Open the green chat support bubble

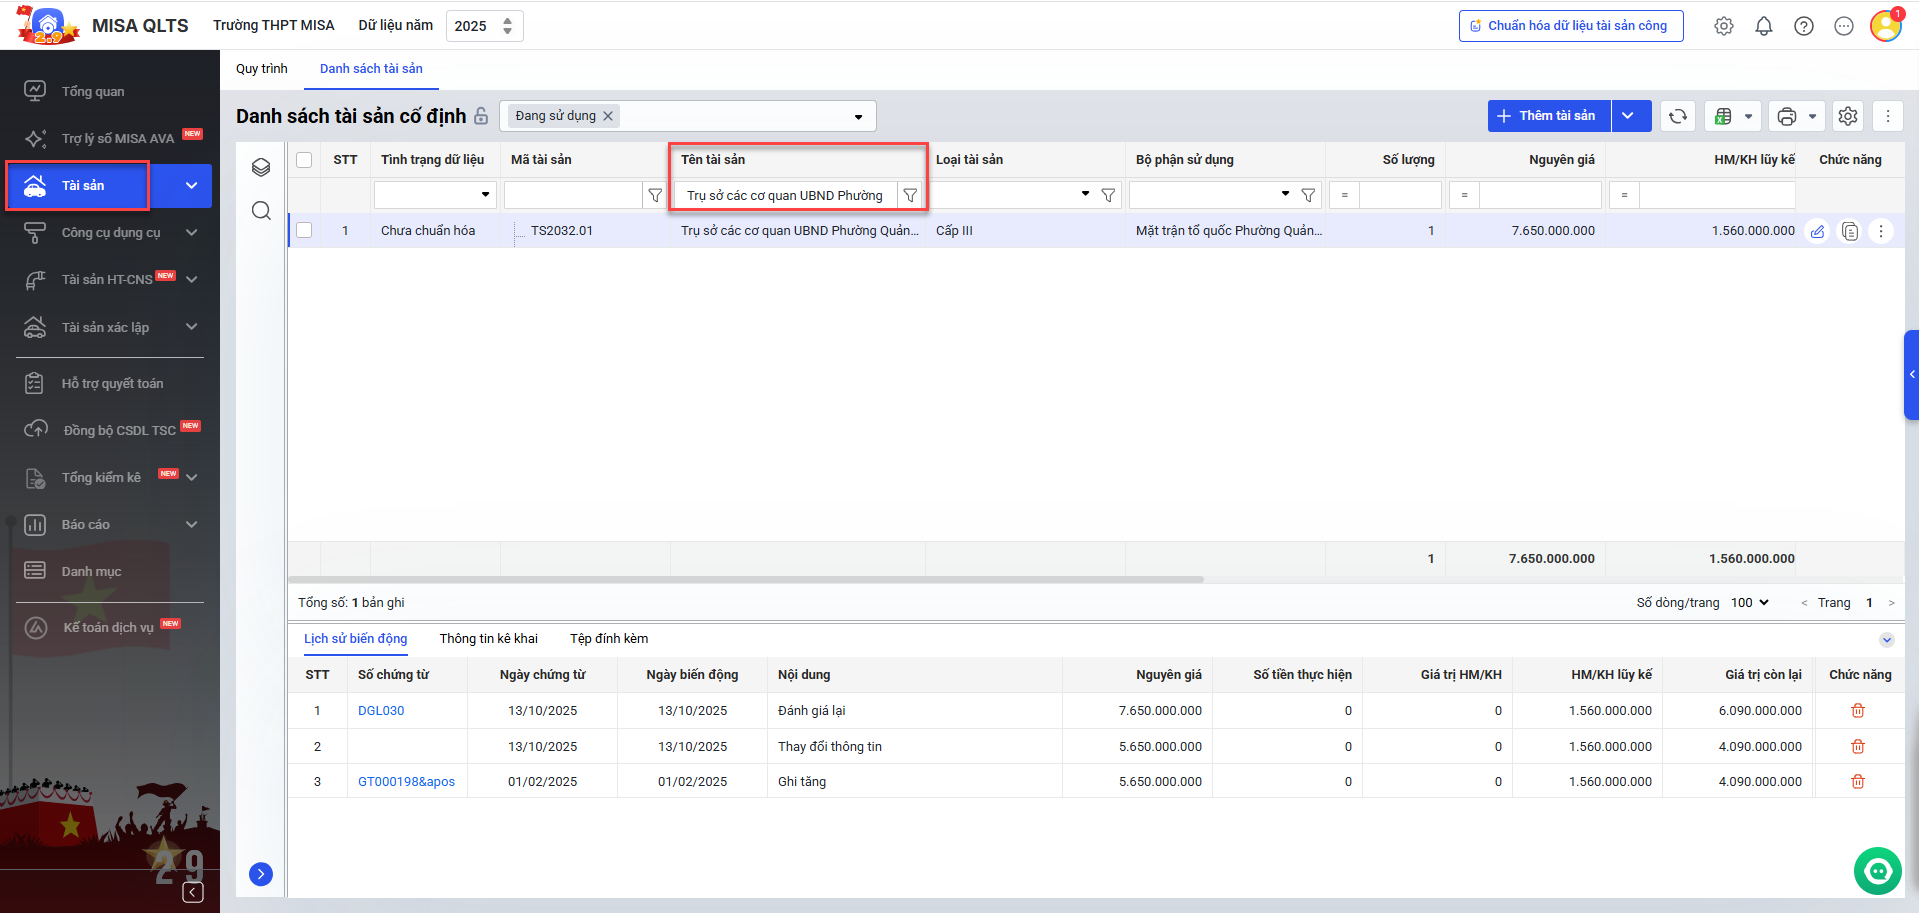[1877, 871]
